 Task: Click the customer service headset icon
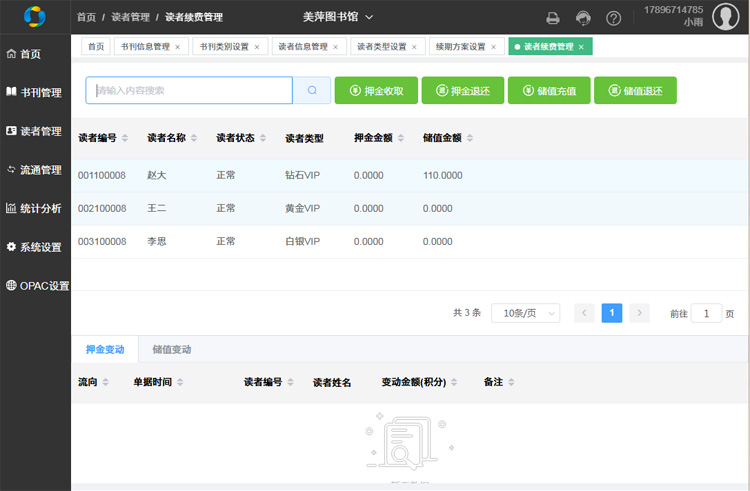coord(584,18)
